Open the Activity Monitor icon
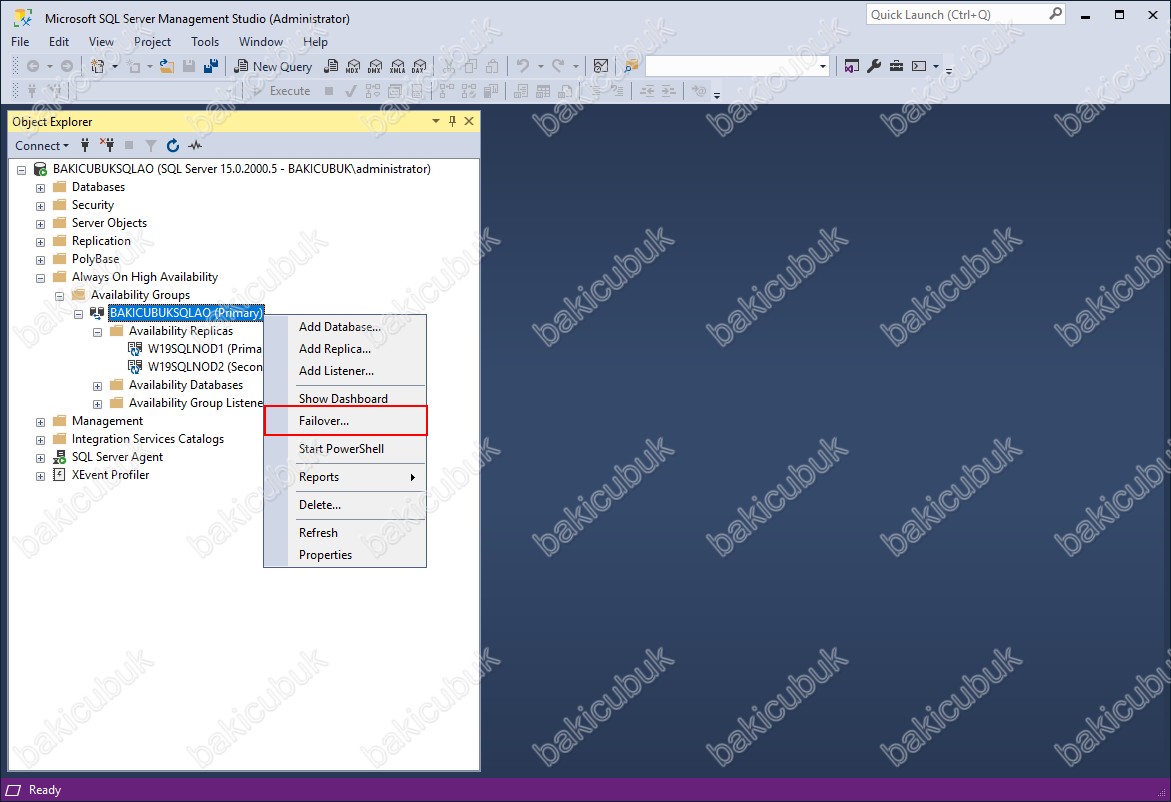1171x802 pixels. (x=600, y=66)
